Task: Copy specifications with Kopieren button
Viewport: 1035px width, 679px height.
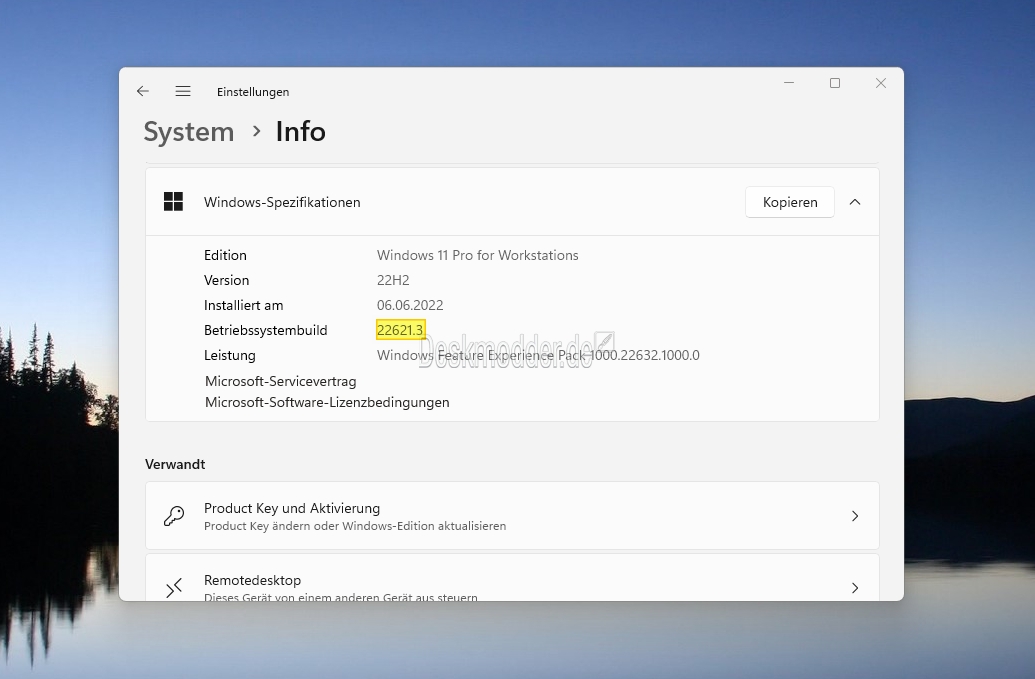Action: click(x=789, y=202)
